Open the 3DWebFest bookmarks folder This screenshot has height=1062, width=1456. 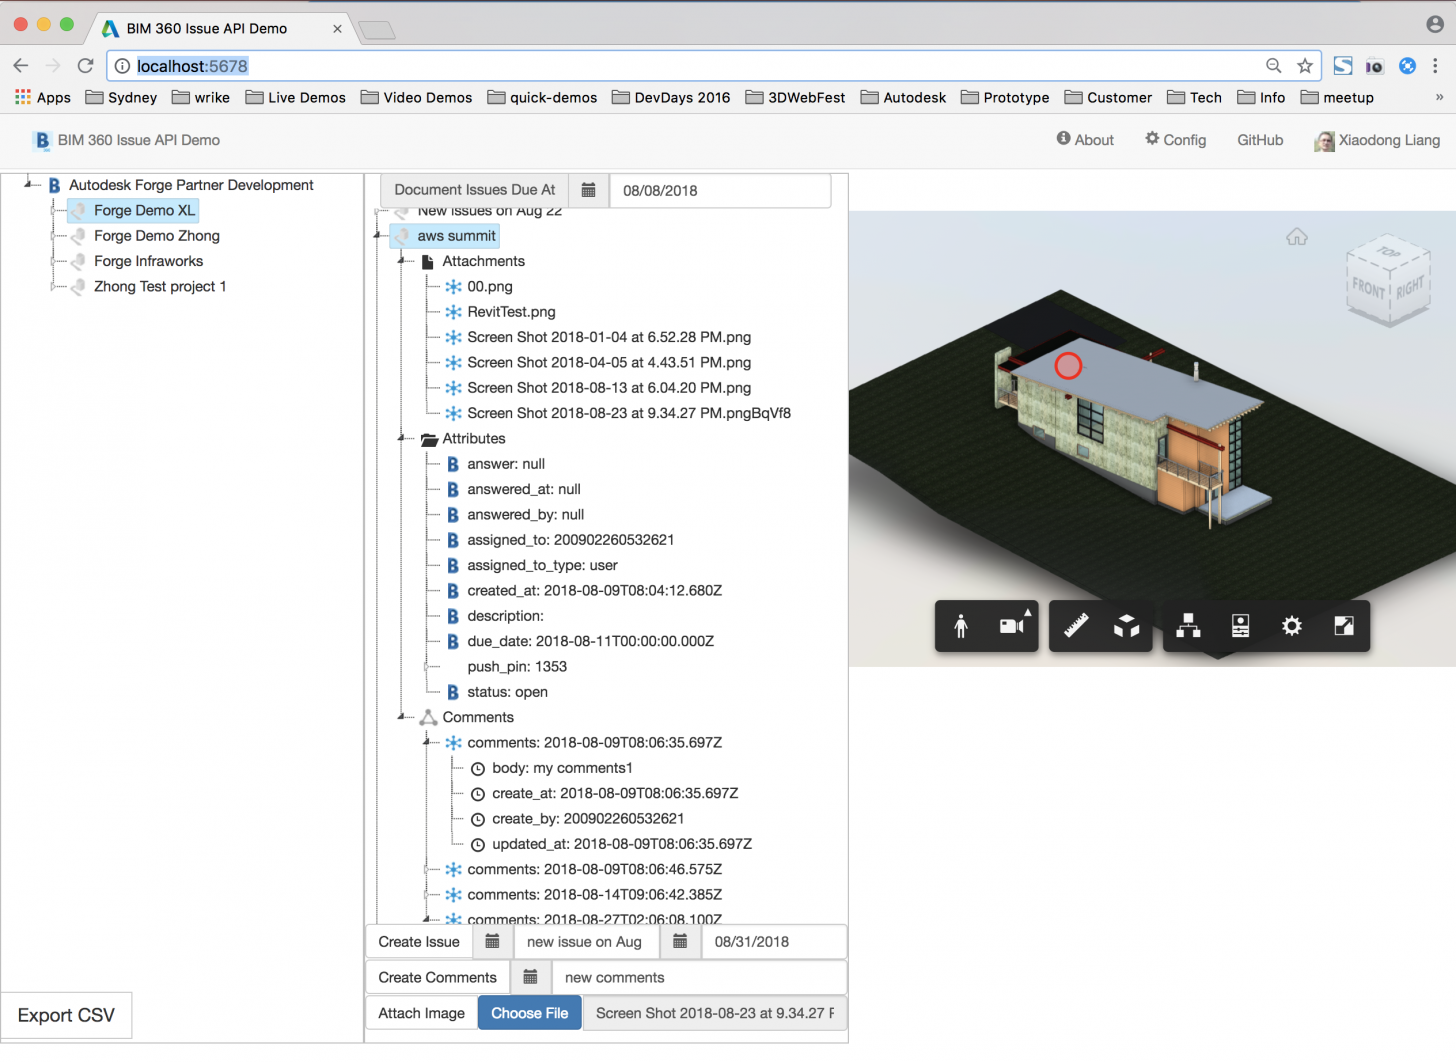click(x=795, y=97)
